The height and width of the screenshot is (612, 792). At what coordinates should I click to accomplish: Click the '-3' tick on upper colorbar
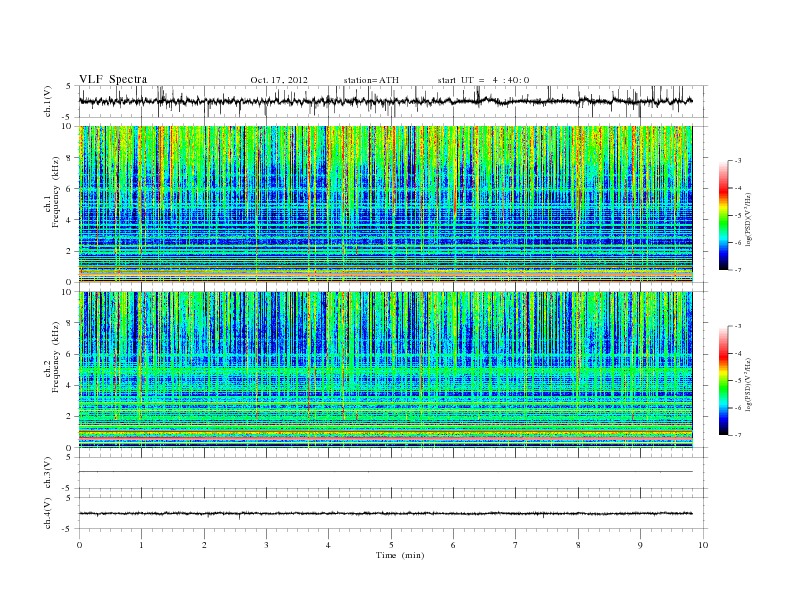point(738,161)
